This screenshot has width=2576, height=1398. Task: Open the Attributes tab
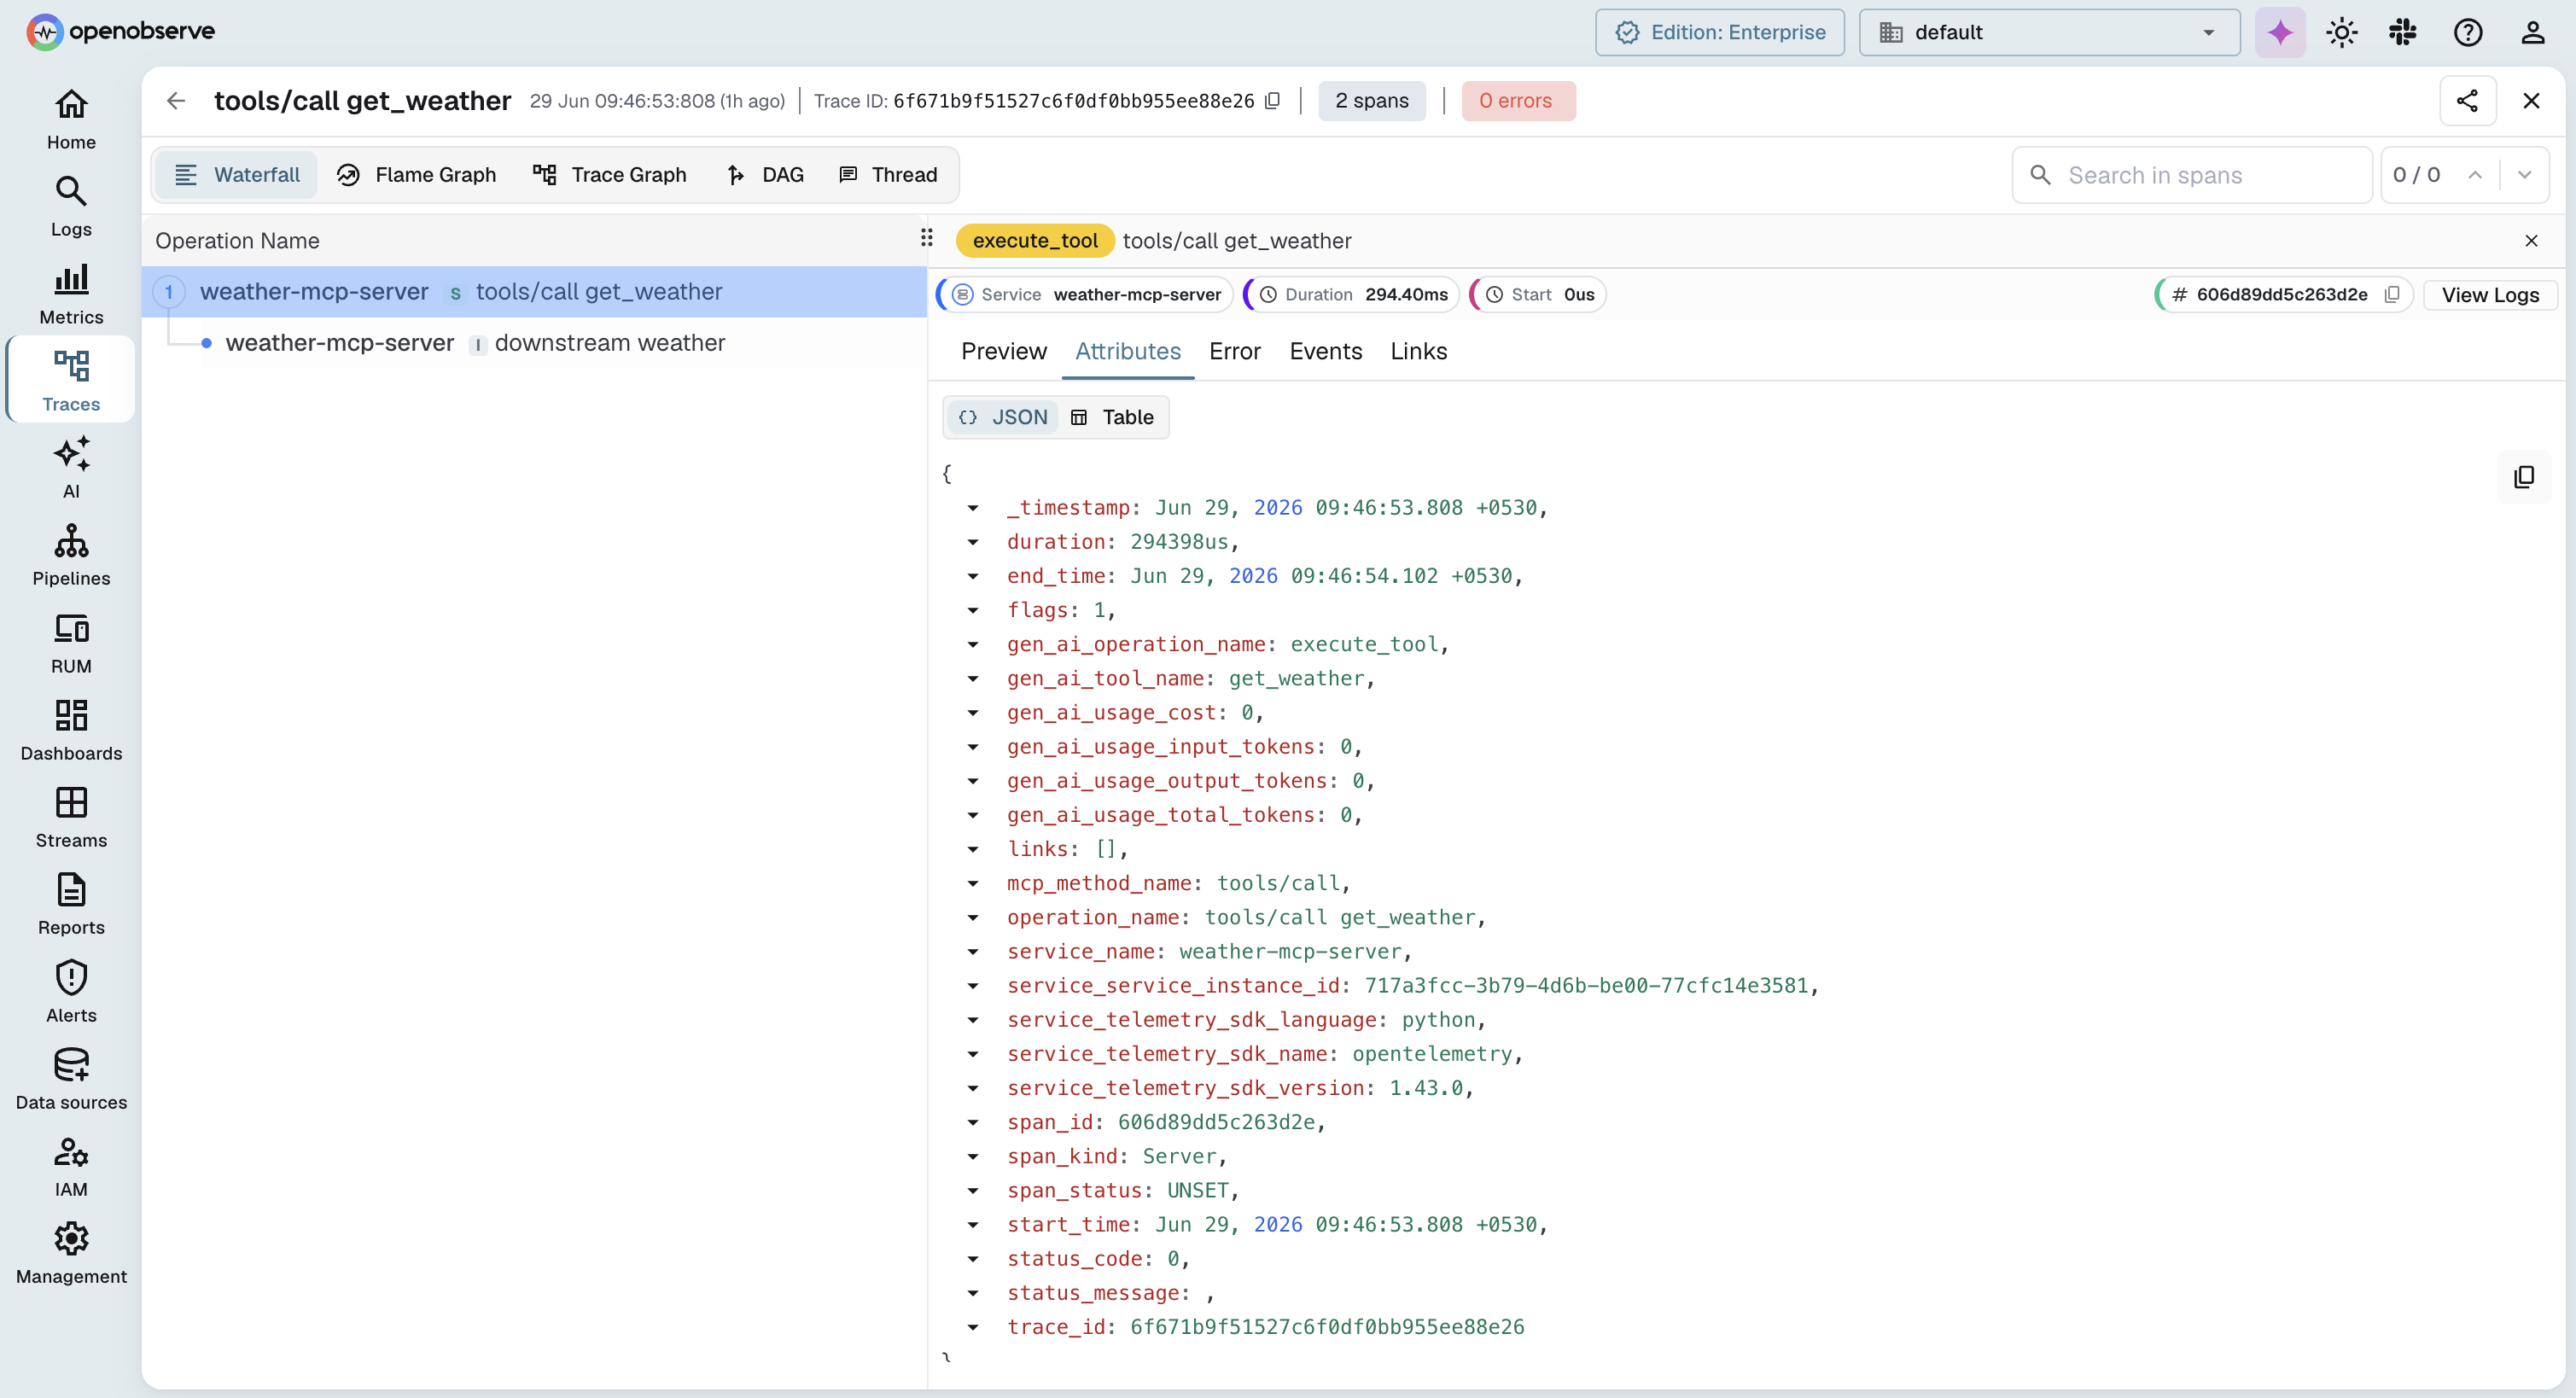click(1127, 351)
